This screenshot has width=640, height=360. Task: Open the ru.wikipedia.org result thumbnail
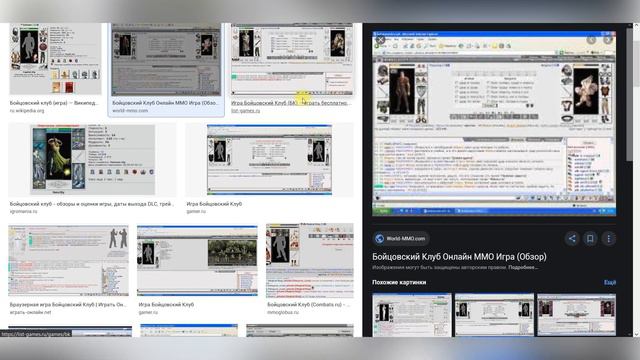tap(55, 59)
